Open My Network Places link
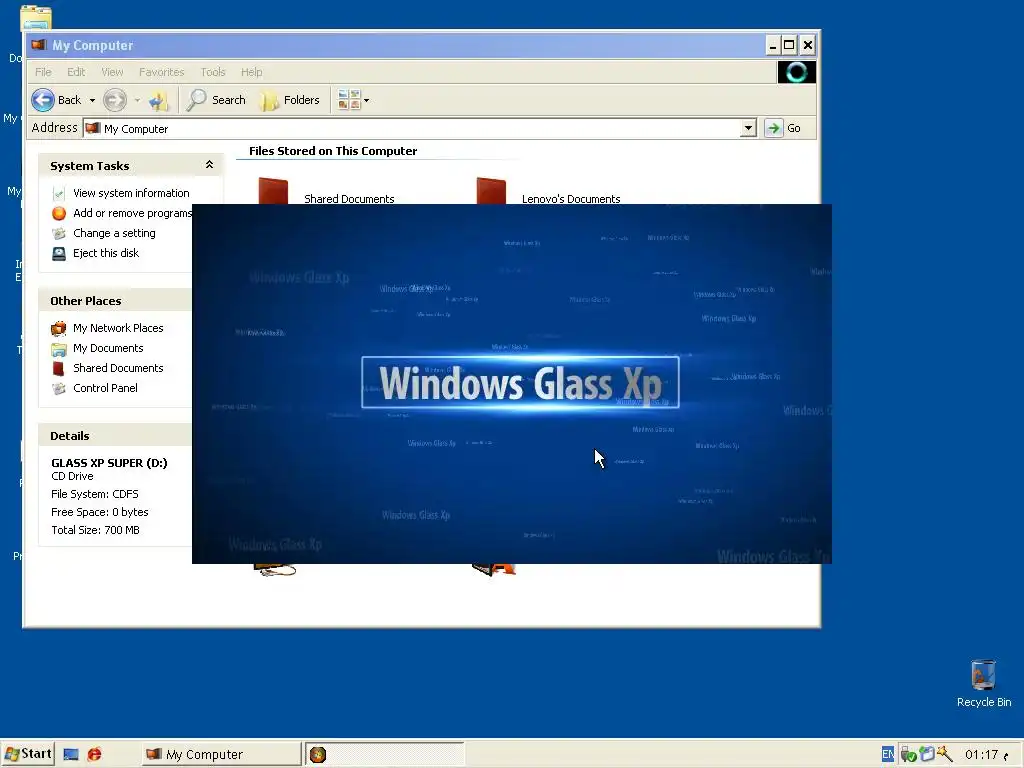Image resolution: width=1024 pixels, height=768 pixels. pos(118,328)
